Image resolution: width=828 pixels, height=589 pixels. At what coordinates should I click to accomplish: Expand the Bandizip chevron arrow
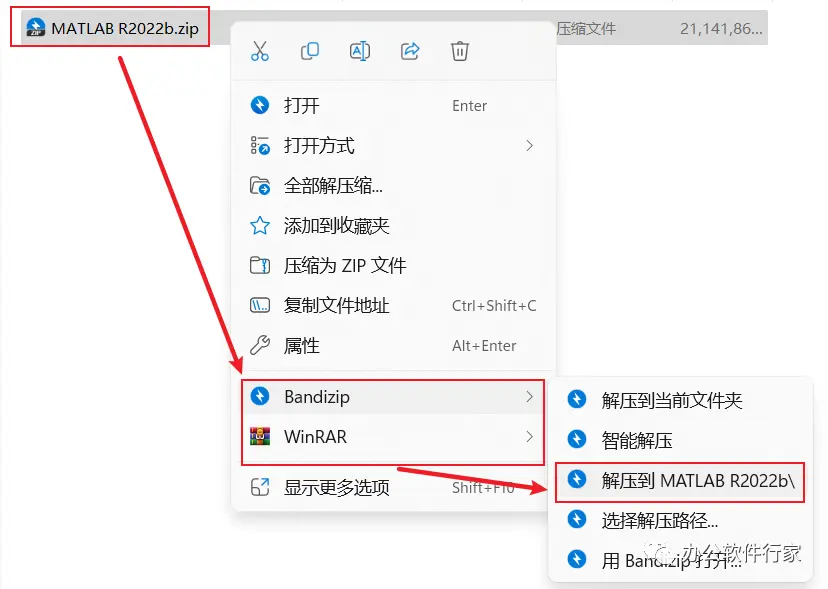pos(530,397)
